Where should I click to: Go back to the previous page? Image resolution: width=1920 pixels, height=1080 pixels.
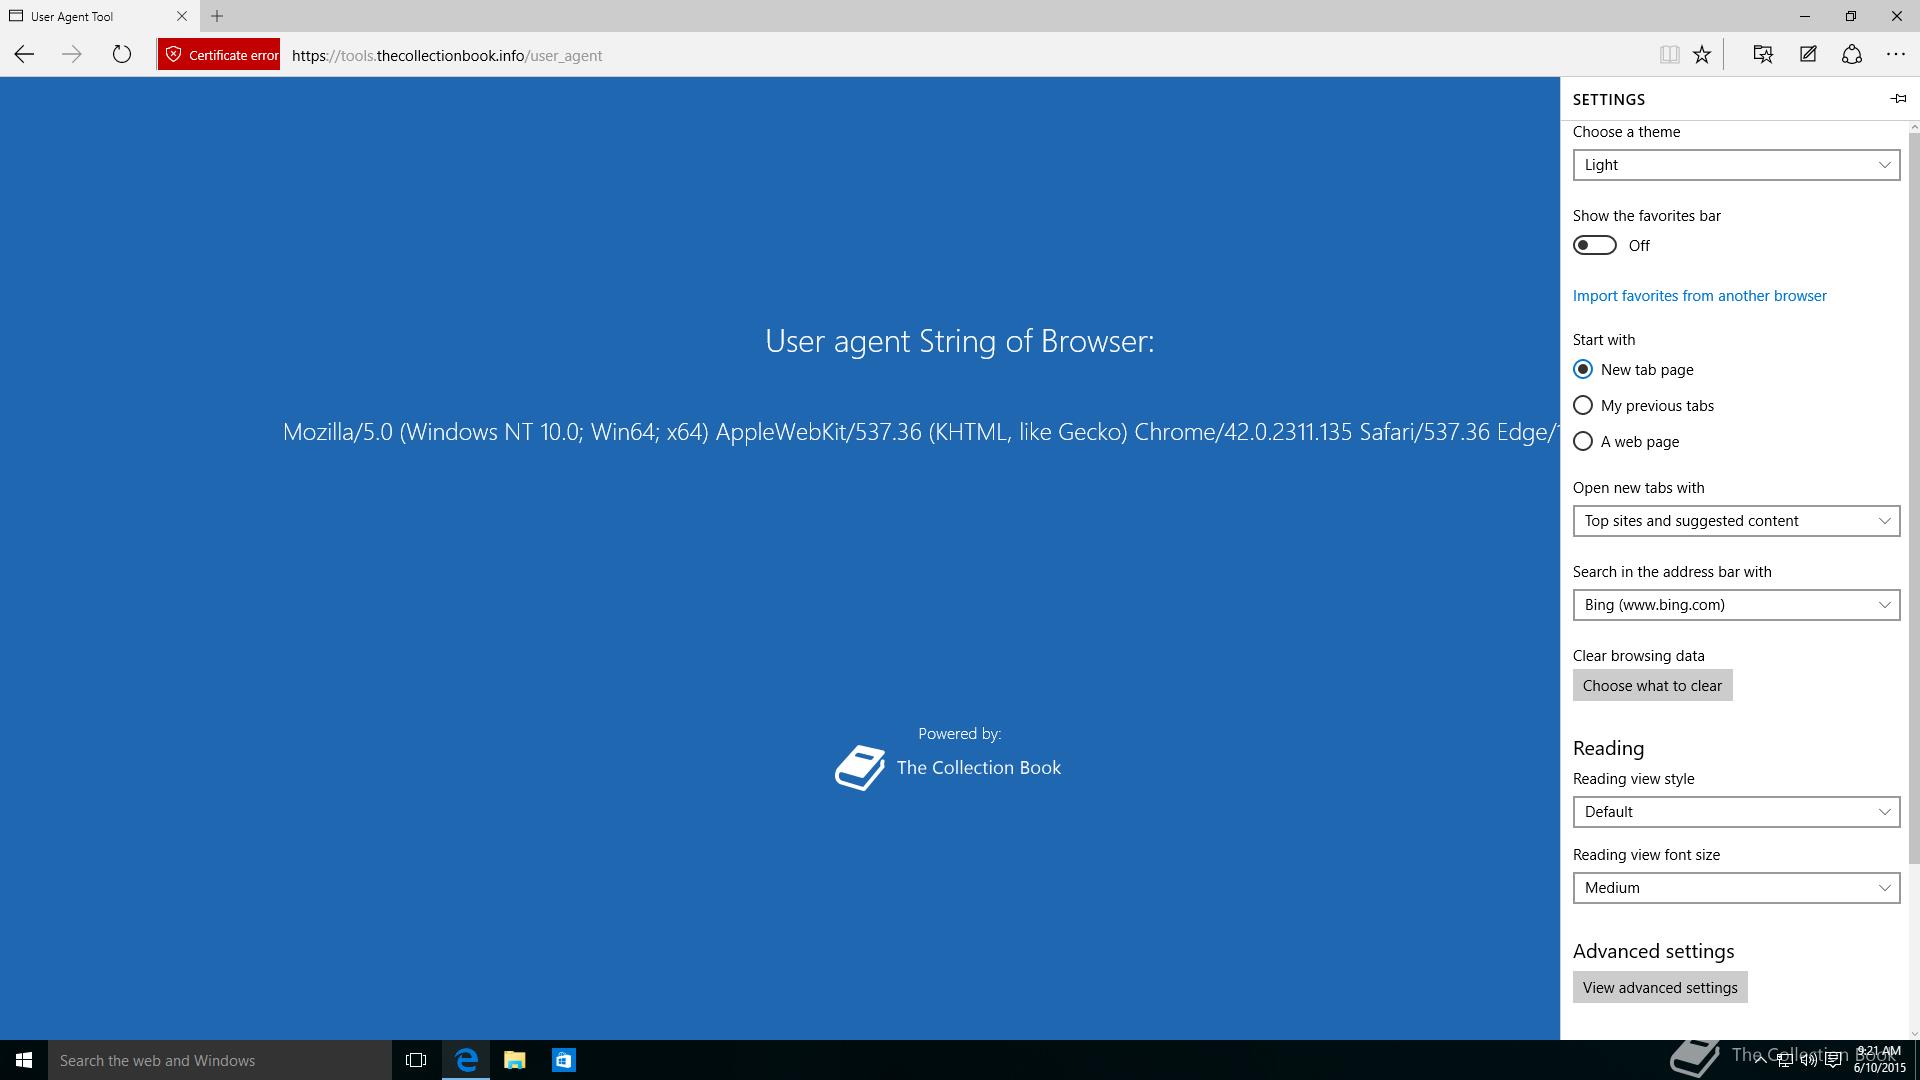click(x=24, y=55)
